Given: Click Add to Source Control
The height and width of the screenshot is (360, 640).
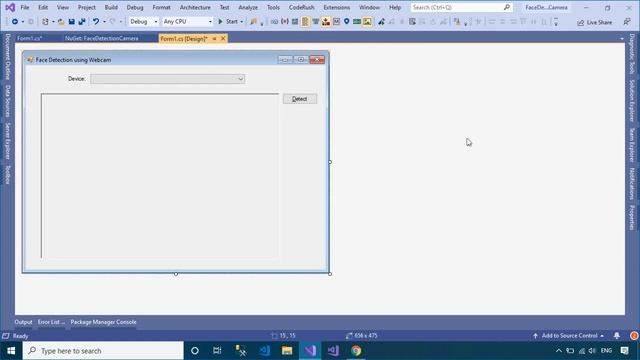Looking at the screenshot, I should coord(569,336).
